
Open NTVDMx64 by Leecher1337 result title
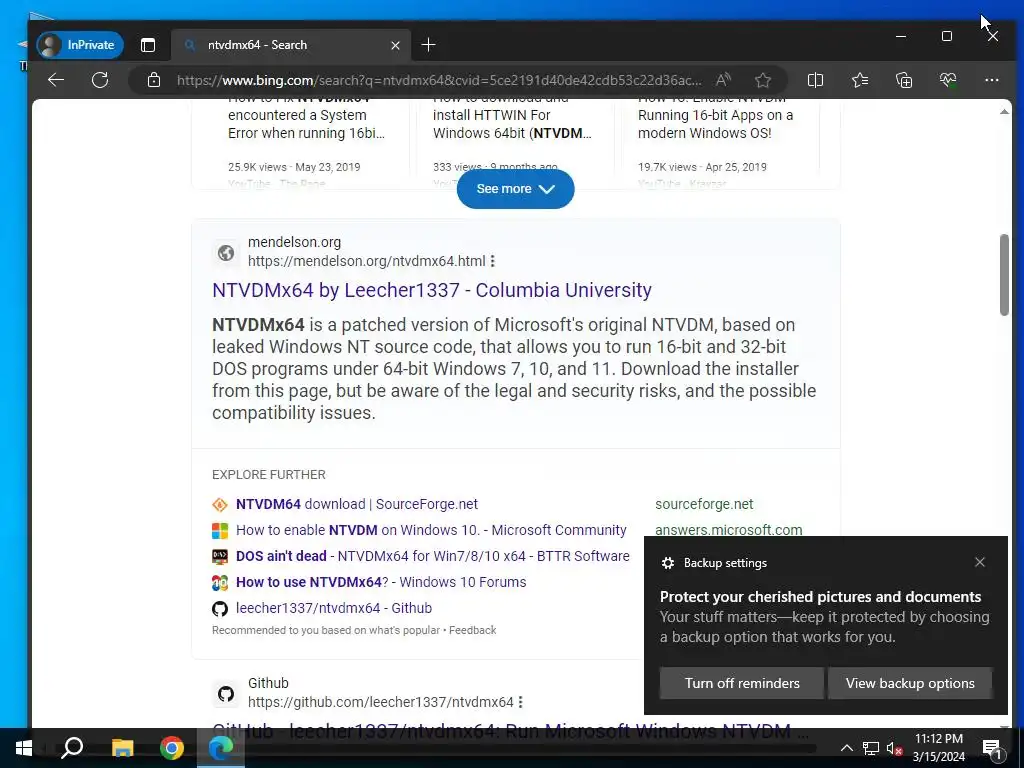point(432,290)
